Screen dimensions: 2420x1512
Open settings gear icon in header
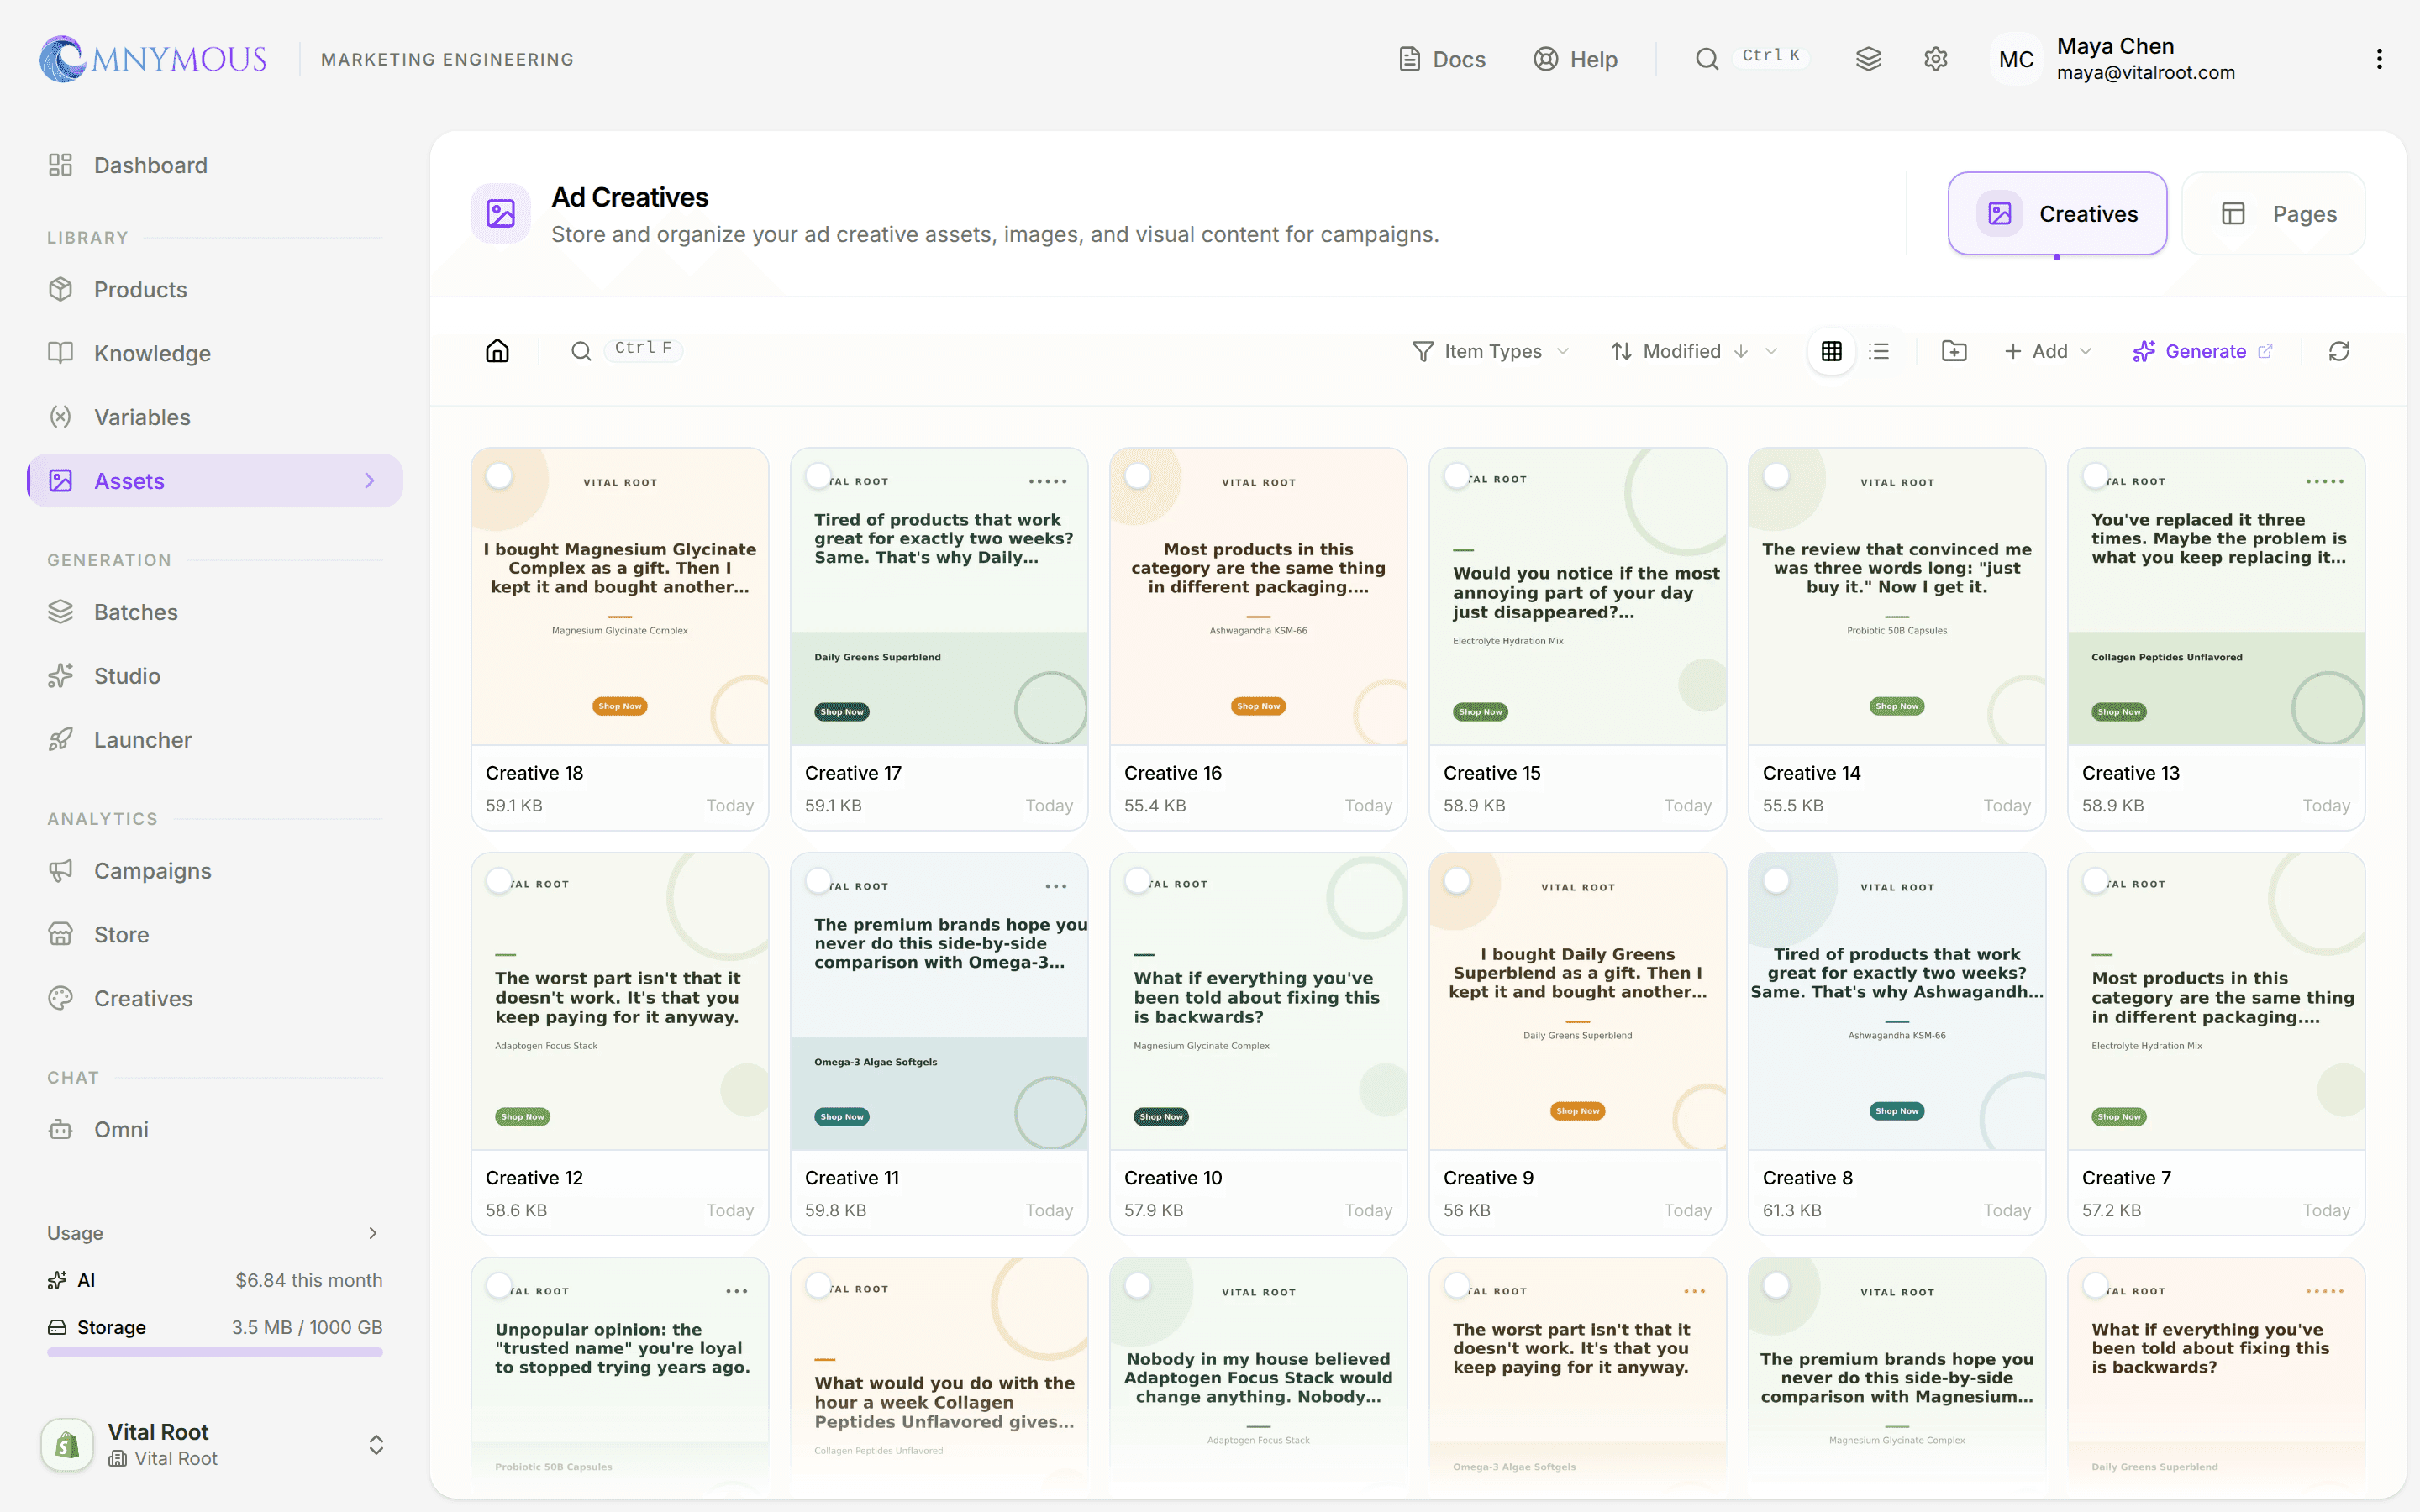click(x=1935, y=59)
